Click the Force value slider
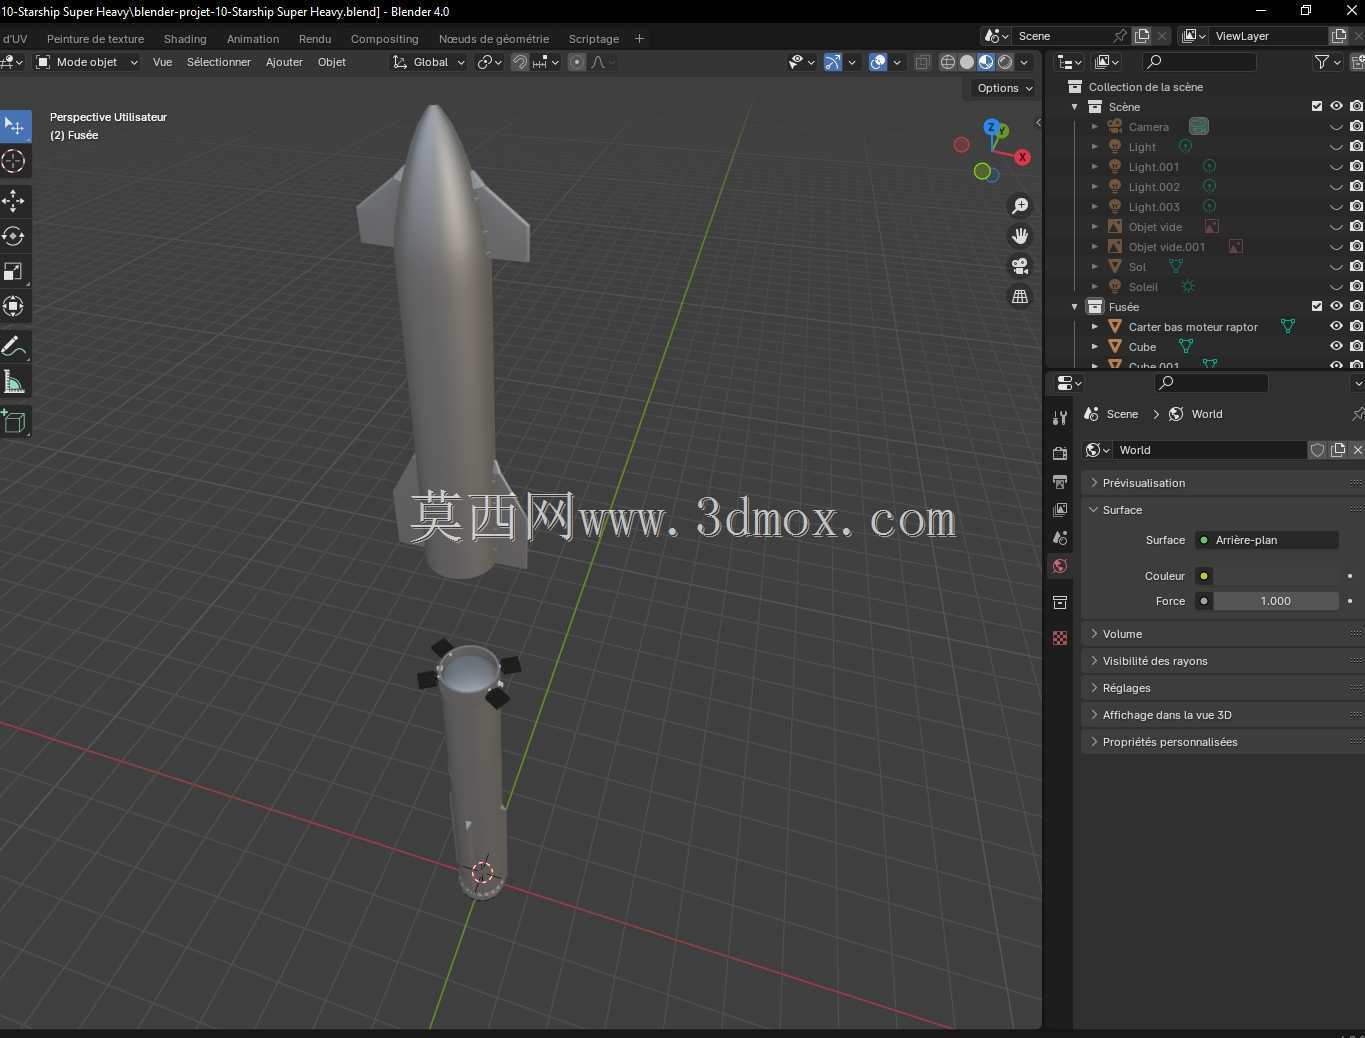1365x1038 pixels. [x=1276, y=601]
